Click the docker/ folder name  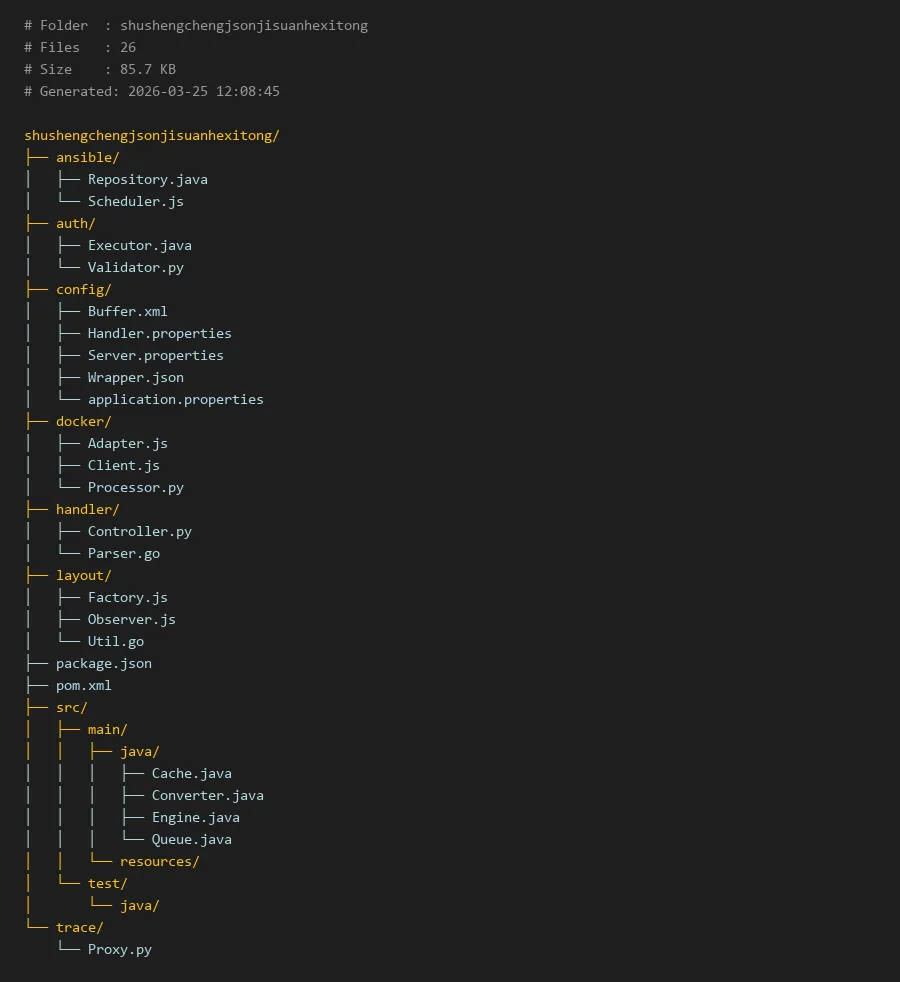(x=83, y=421)
